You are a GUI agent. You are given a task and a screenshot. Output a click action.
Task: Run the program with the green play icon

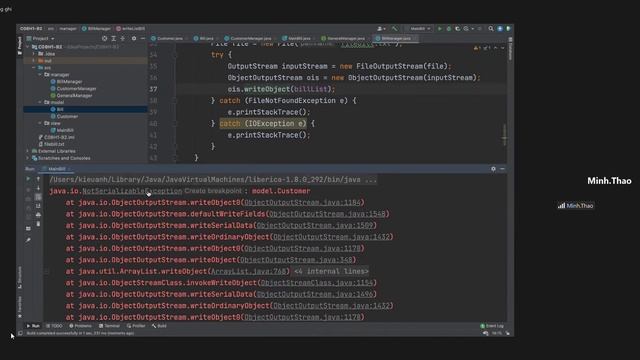click(440, 29)
